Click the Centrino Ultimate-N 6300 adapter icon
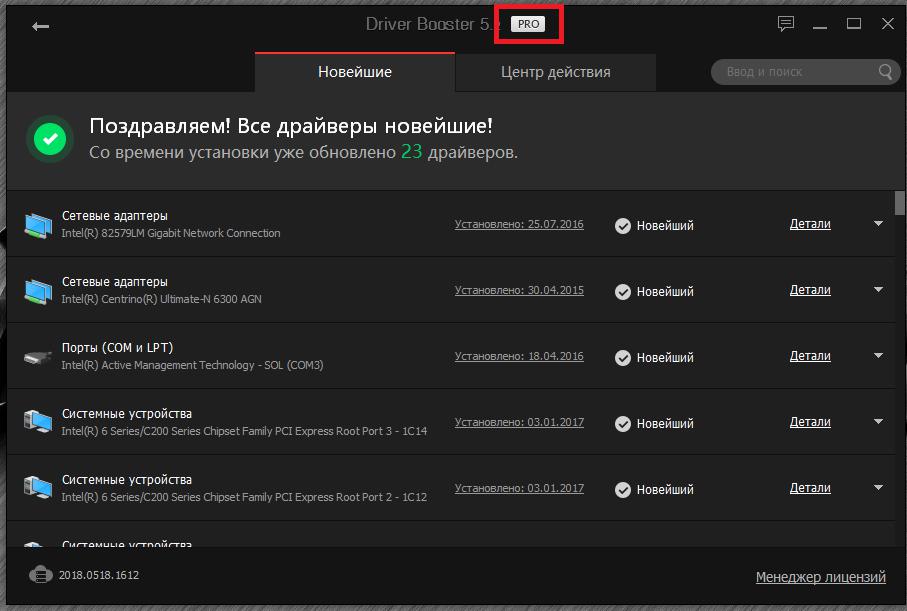 coord(38,291)
